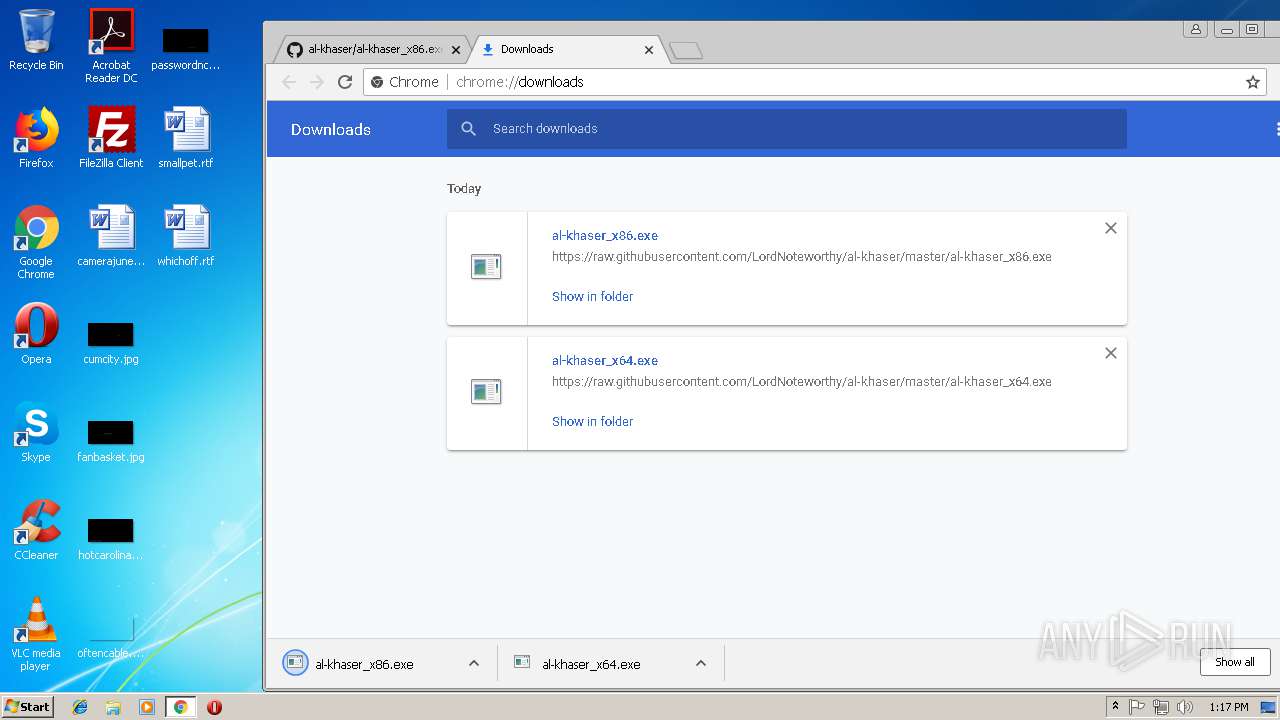Show al-khaser_x86.exe in folder

[592, 297]
